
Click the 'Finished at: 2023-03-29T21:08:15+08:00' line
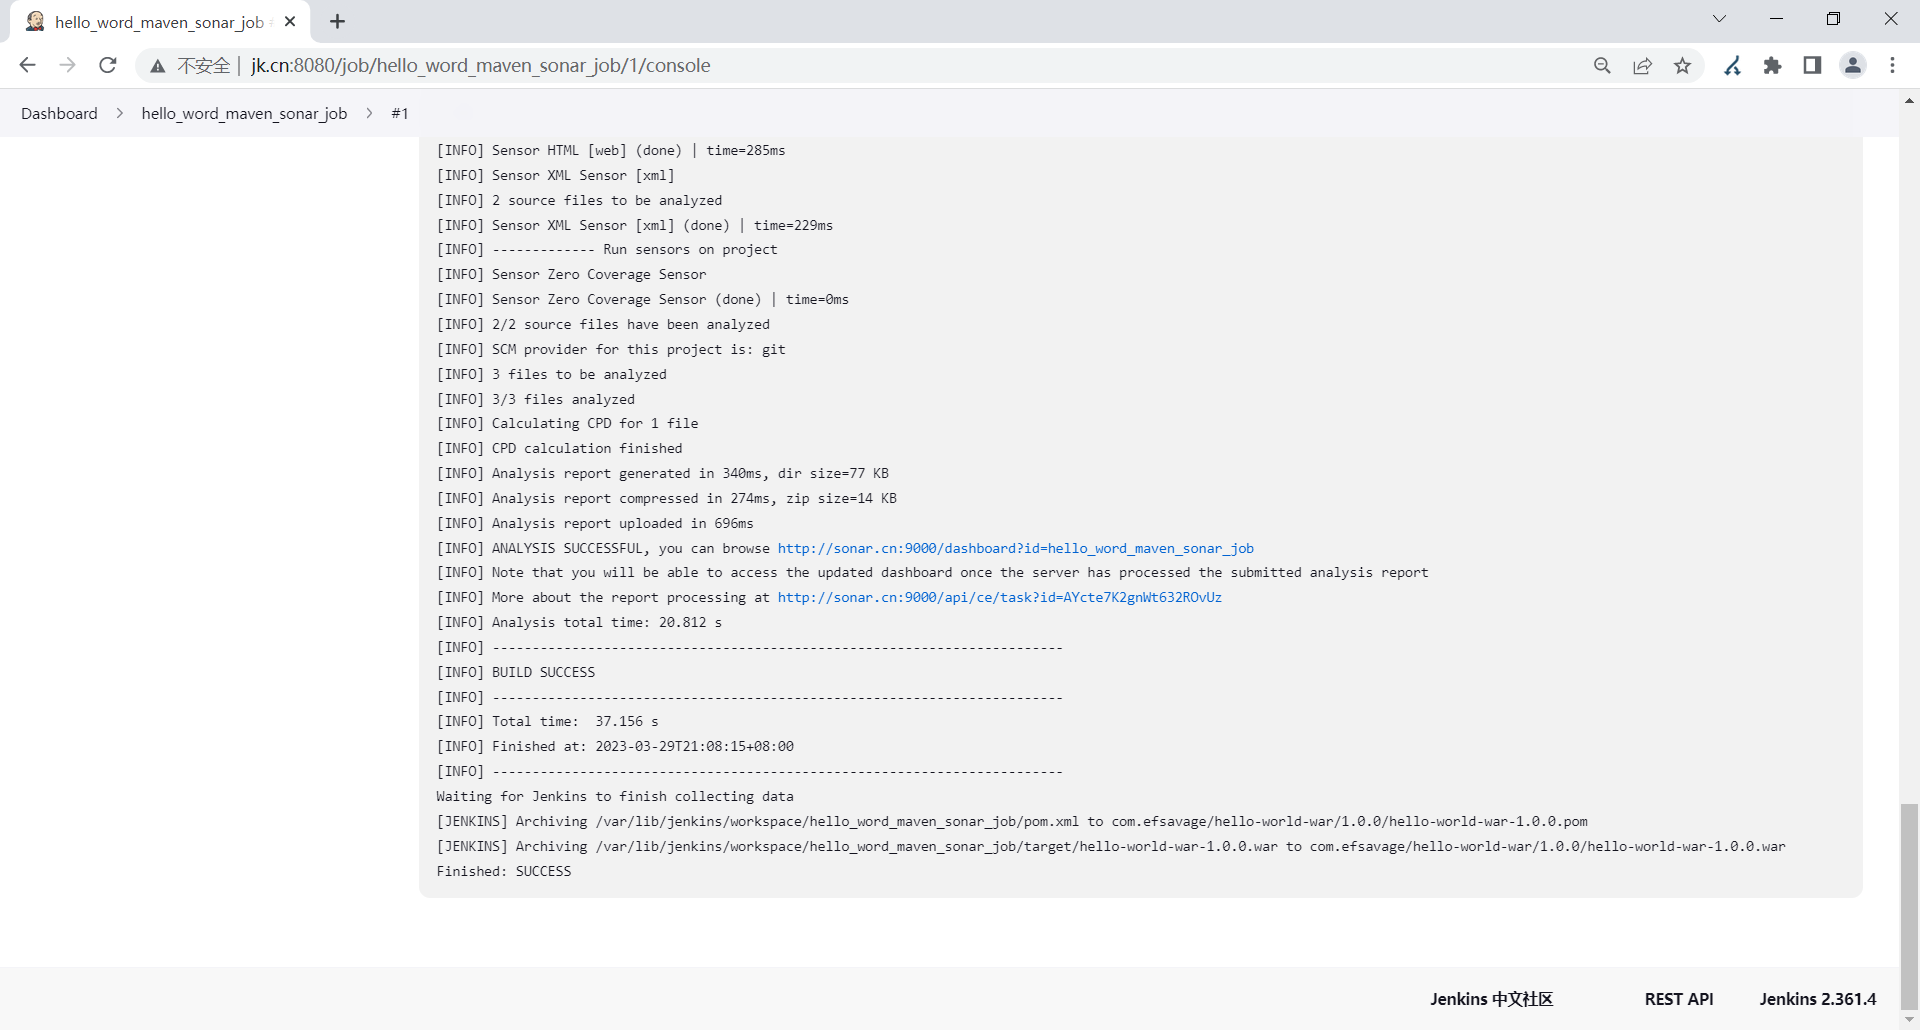point(615,746)
